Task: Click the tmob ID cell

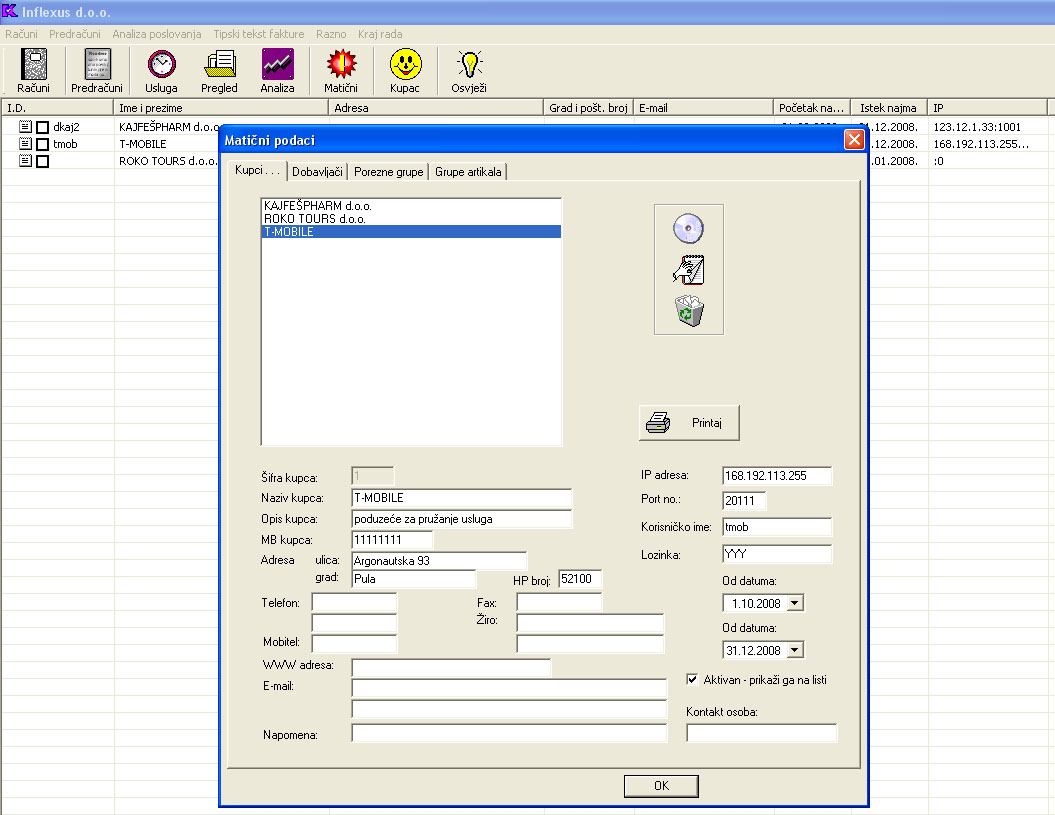Action: tap(65, 144)
